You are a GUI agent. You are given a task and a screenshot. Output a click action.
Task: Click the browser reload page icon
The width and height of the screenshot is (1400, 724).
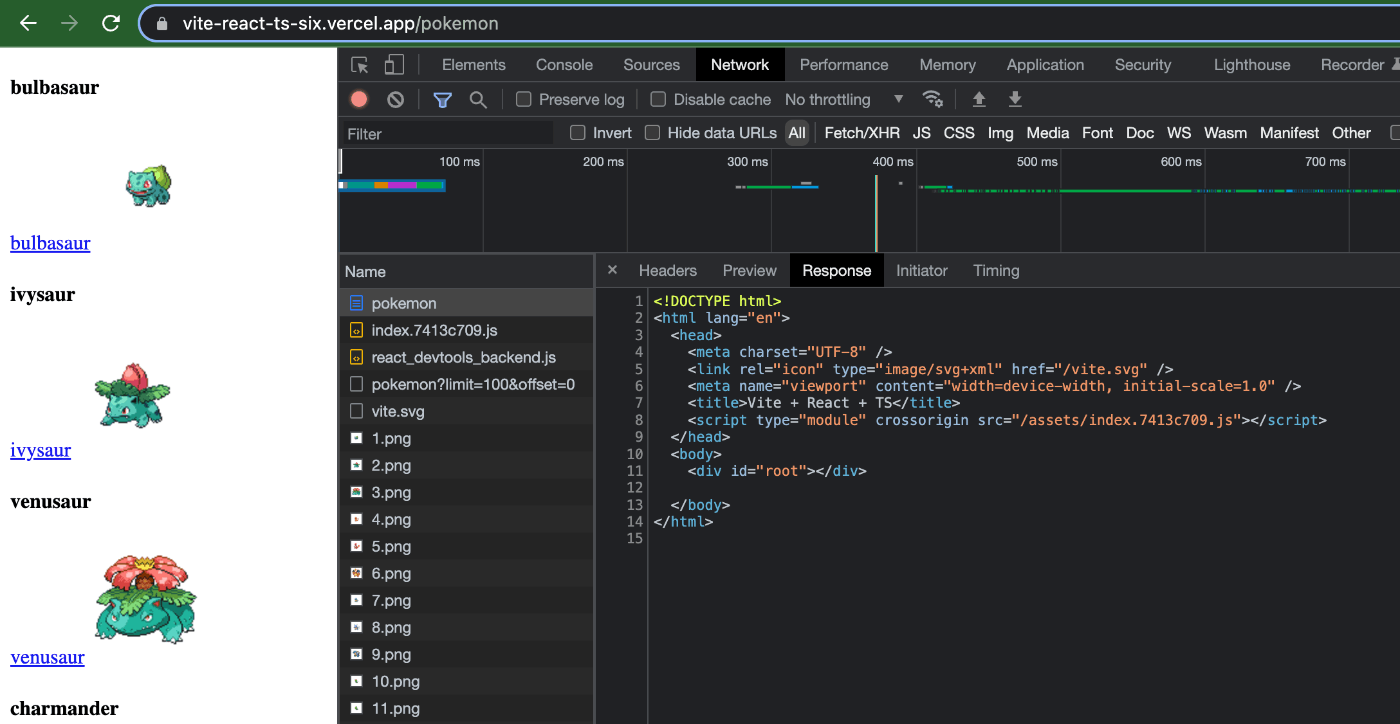point(111,23)
